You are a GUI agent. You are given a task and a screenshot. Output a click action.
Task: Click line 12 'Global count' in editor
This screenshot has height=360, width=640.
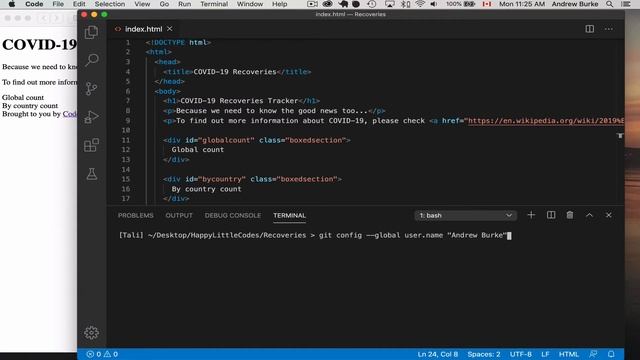pyautogui.click(x=198, y=150)
